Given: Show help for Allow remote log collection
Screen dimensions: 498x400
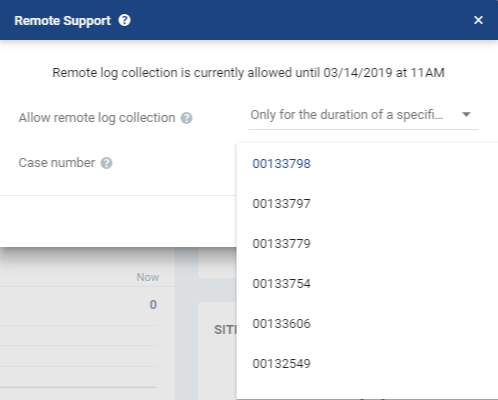Looking at the screenshot, I should click(x=186, y=118).
